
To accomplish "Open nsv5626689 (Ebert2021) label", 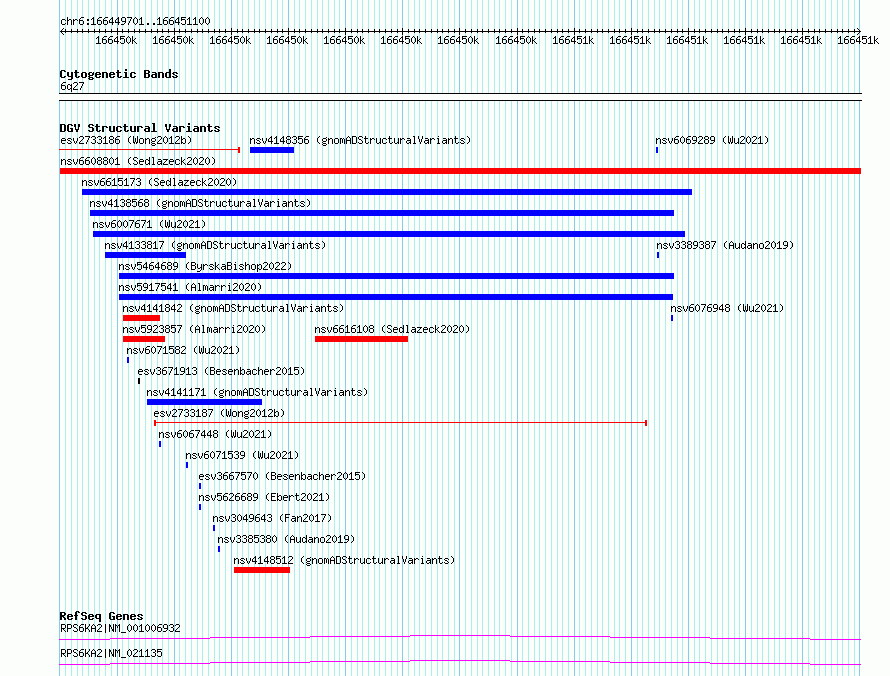I will pos(264,497).
